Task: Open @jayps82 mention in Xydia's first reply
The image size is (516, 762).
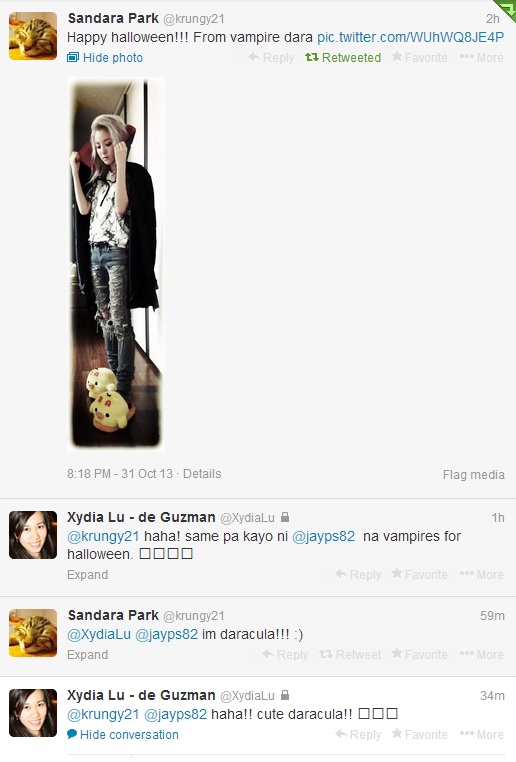Action: point(324,537)
